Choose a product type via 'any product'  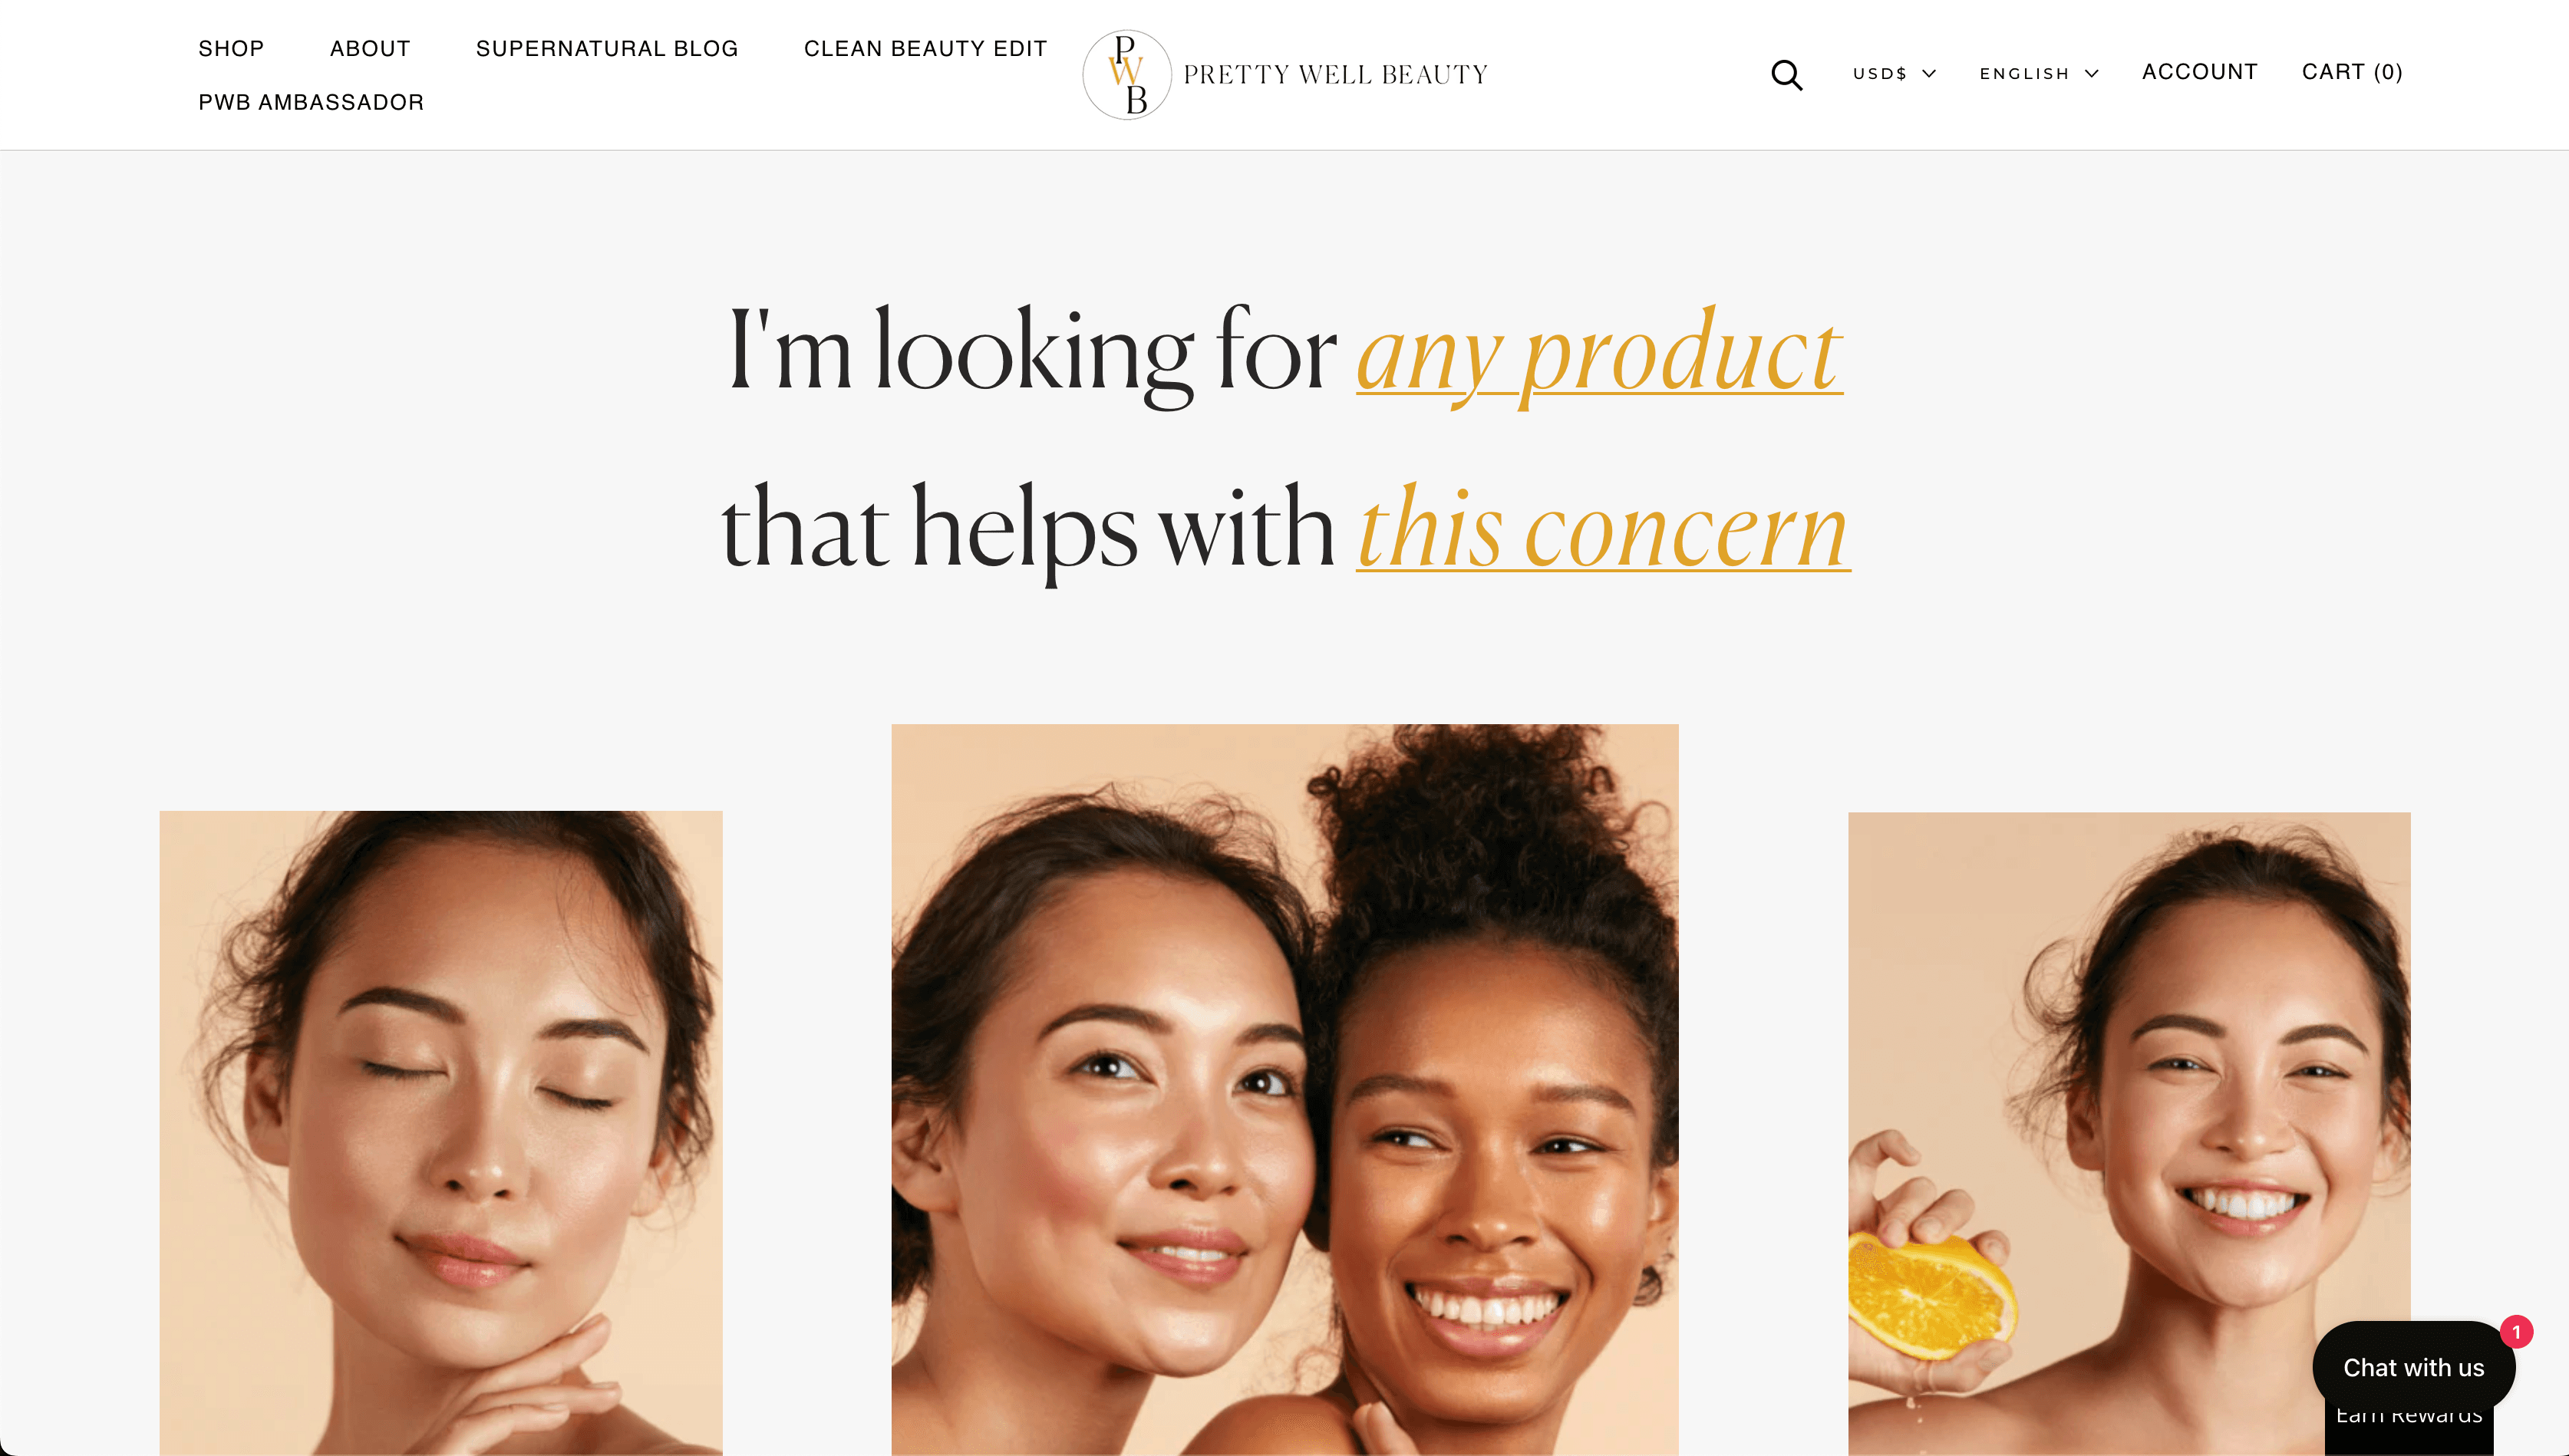(1599, 354)
